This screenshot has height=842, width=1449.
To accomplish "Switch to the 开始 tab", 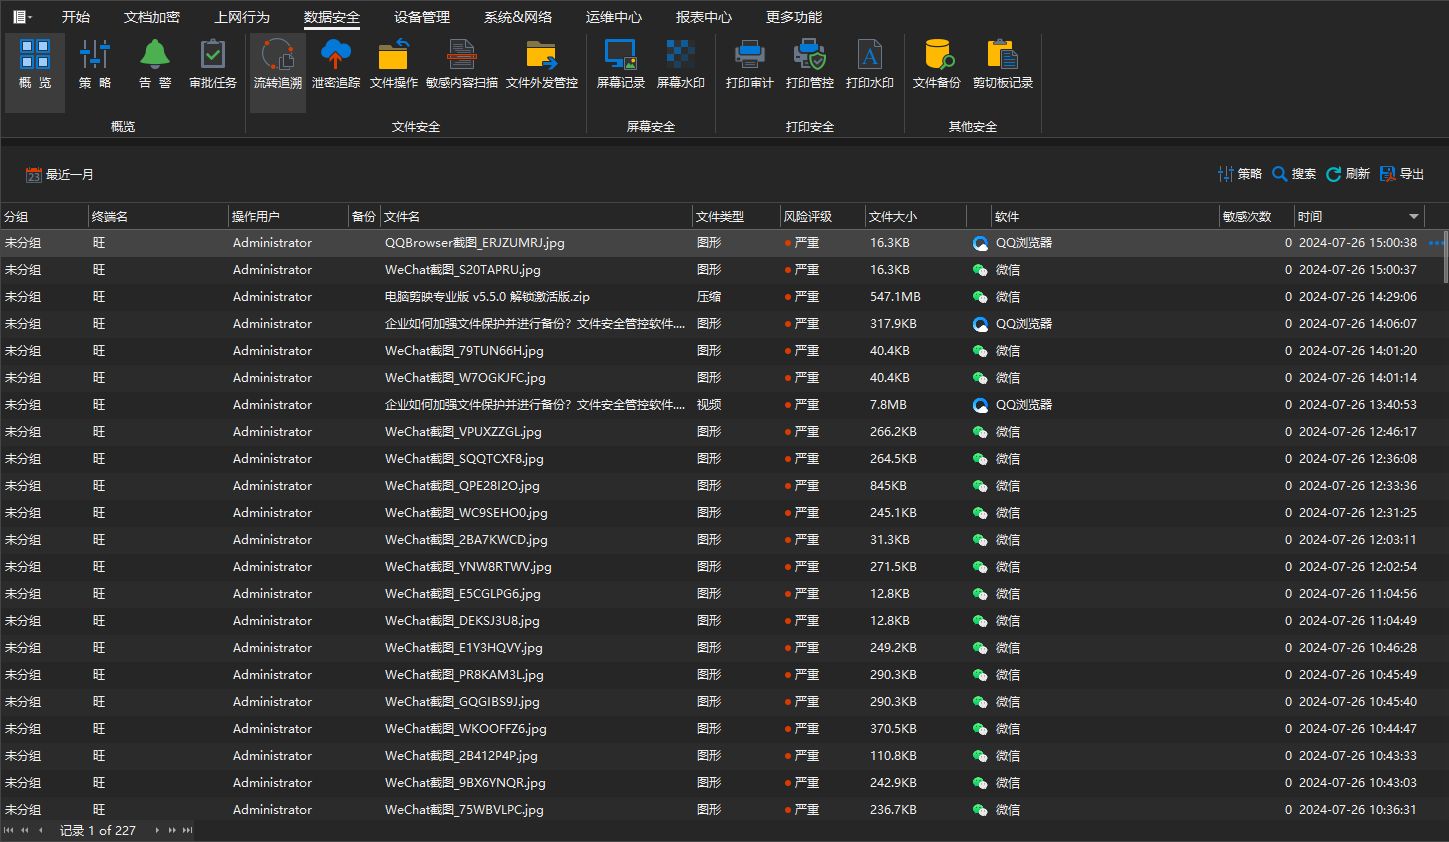I will click(x=76, y=17).
